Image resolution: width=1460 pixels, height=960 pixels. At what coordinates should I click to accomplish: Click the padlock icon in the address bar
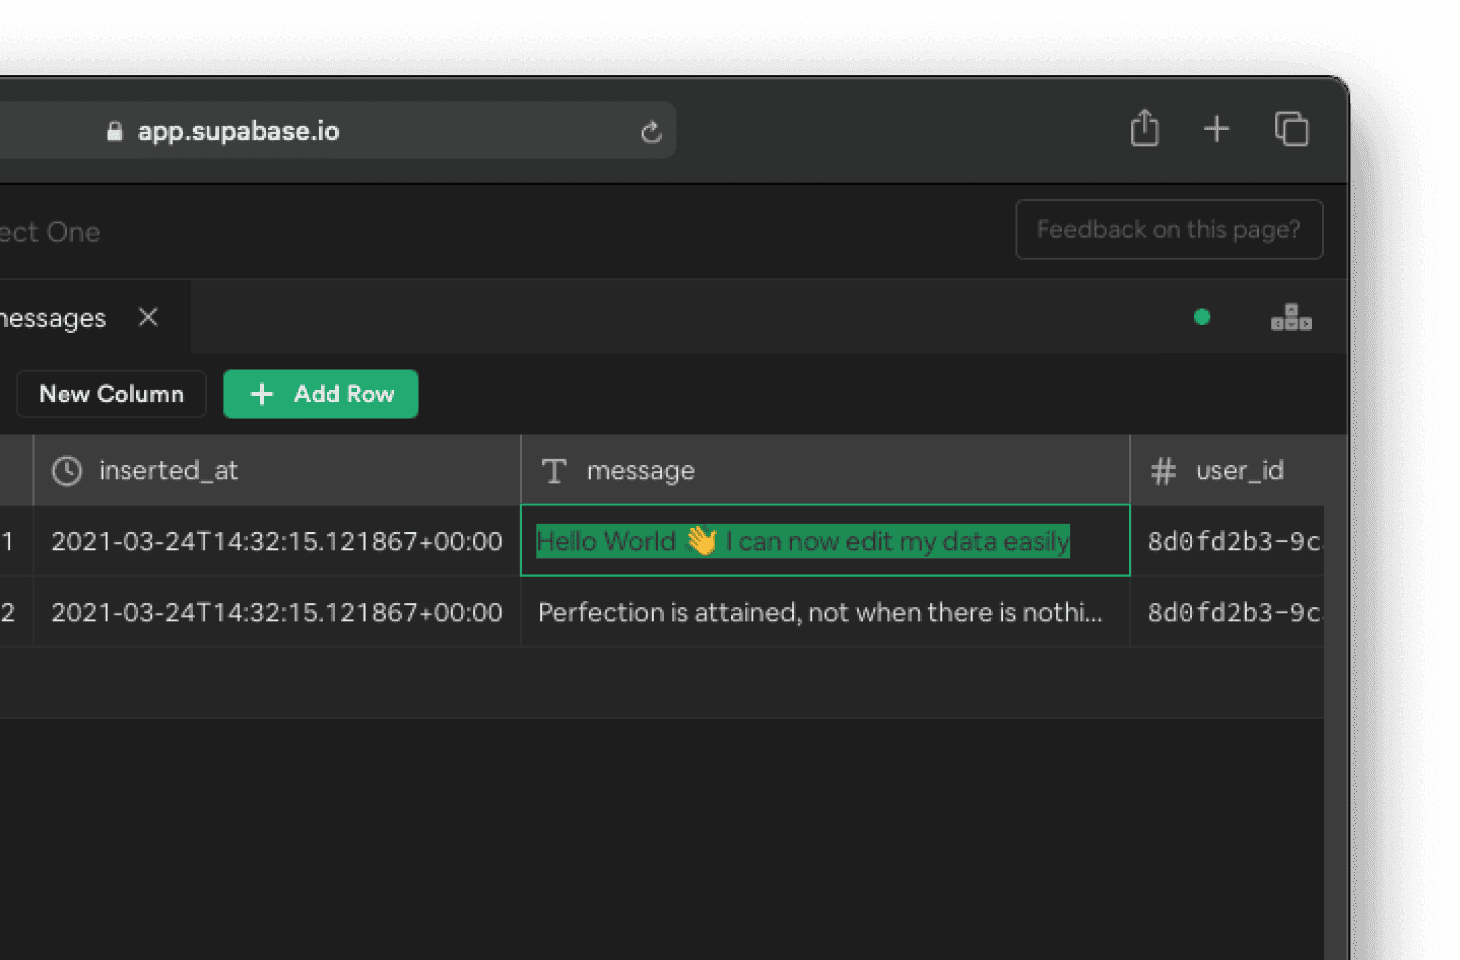pos(113,130)
